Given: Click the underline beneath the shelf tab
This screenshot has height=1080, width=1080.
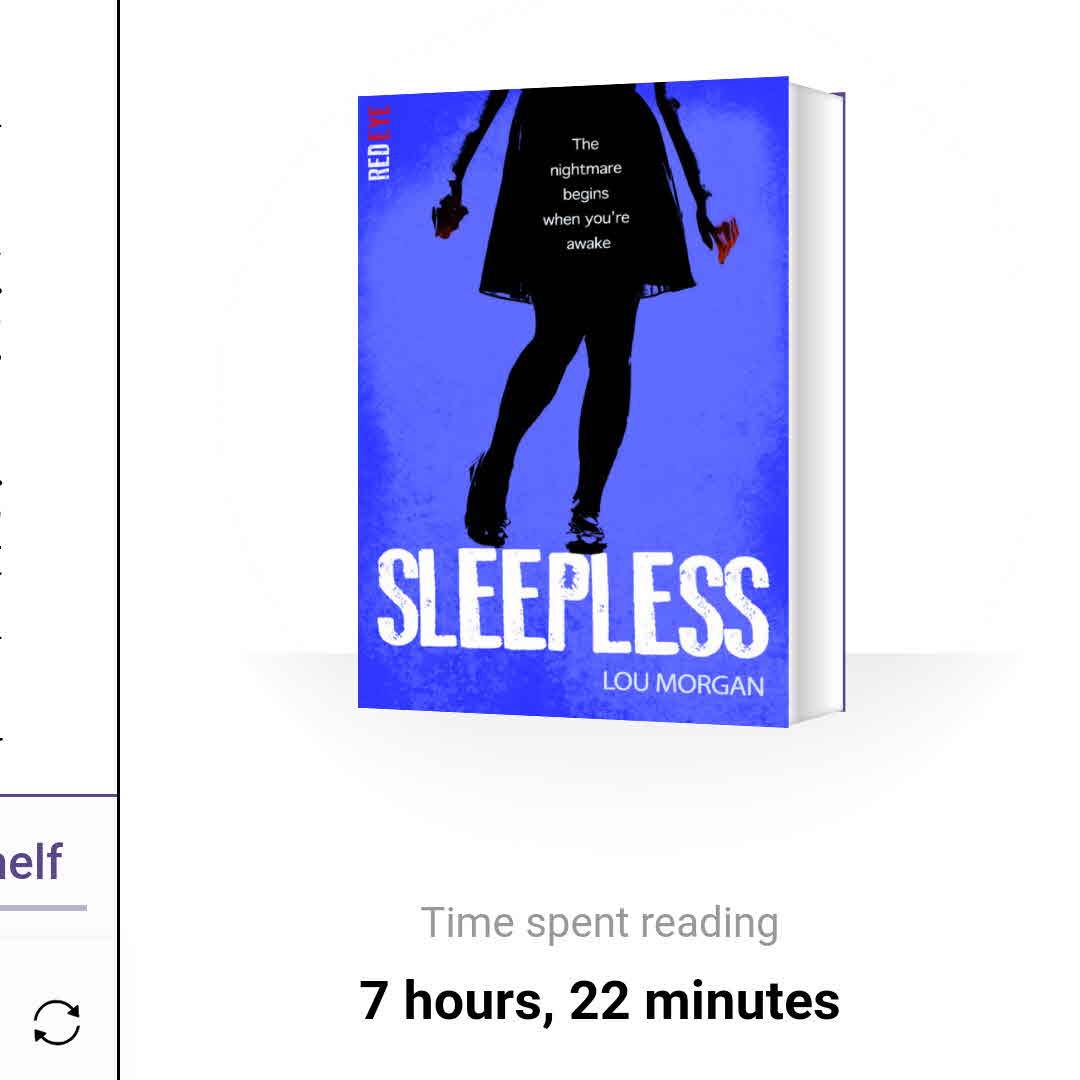Looking at the screenshot, I should [x=43, y=908].
